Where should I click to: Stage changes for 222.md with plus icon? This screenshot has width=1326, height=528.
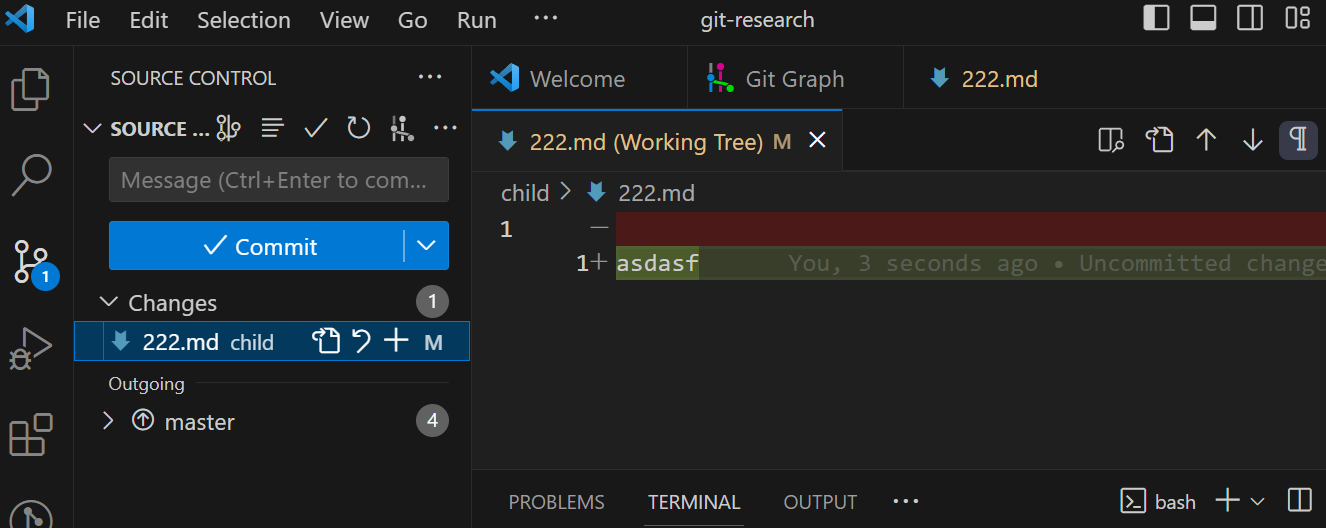(396, 342)
